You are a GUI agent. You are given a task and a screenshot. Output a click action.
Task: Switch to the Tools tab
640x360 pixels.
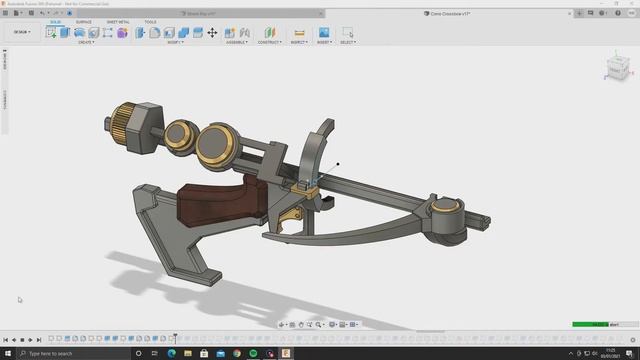click(x=150, y=22)
